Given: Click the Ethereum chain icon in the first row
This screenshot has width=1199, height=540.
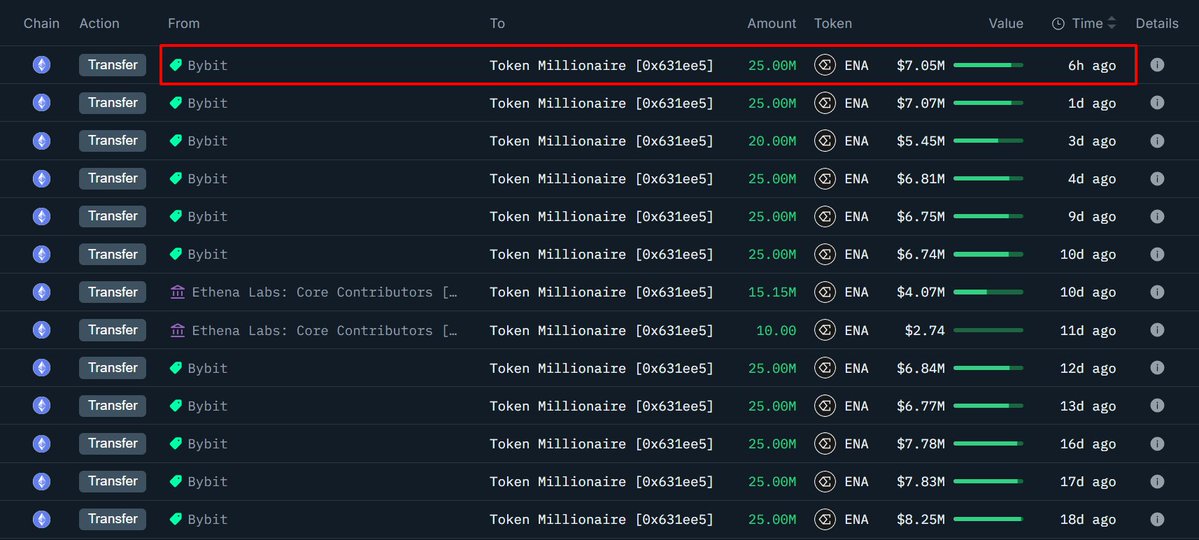Looking at the screenshot, I should (41, 65).
